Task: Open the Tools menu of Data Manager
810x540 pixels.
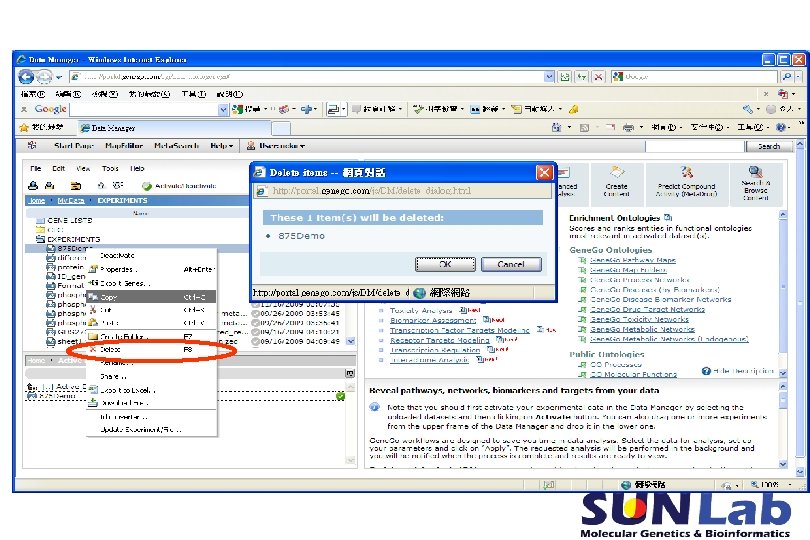Action: click(x=110, y=168)
